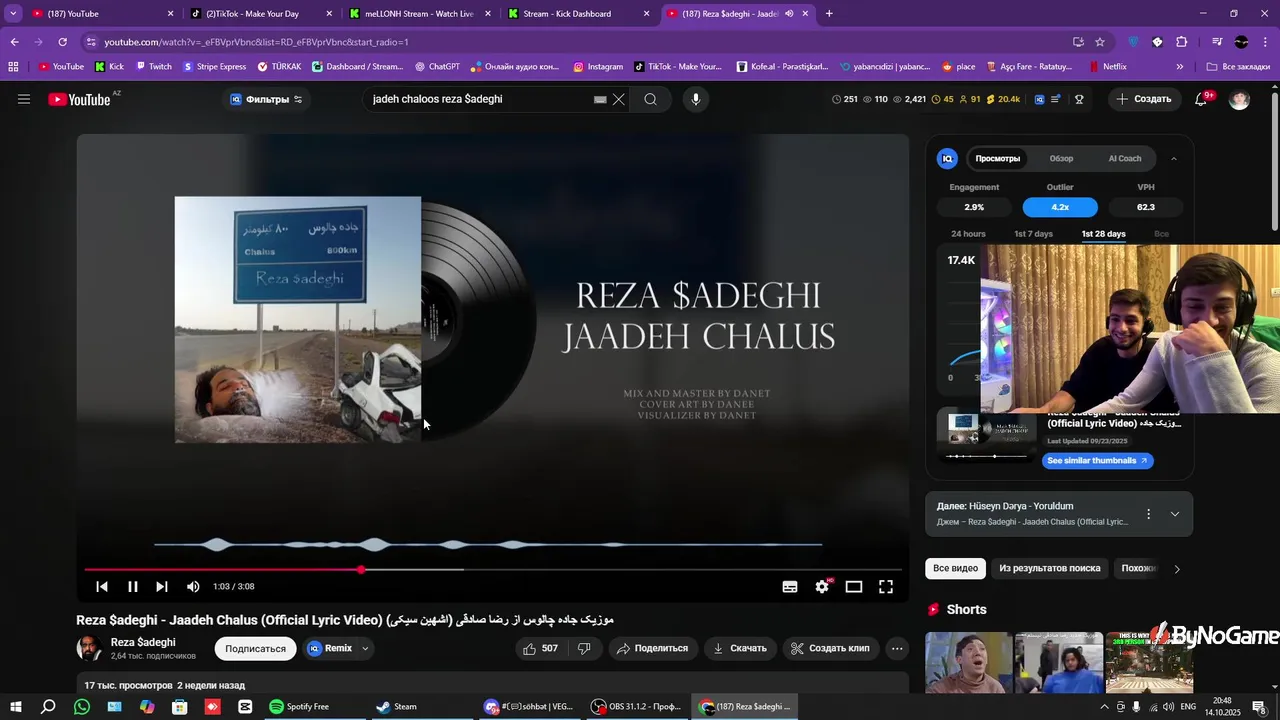The image size is (1280, 720).
Task: Start voice search with microphone
Action: coord(696,99)
